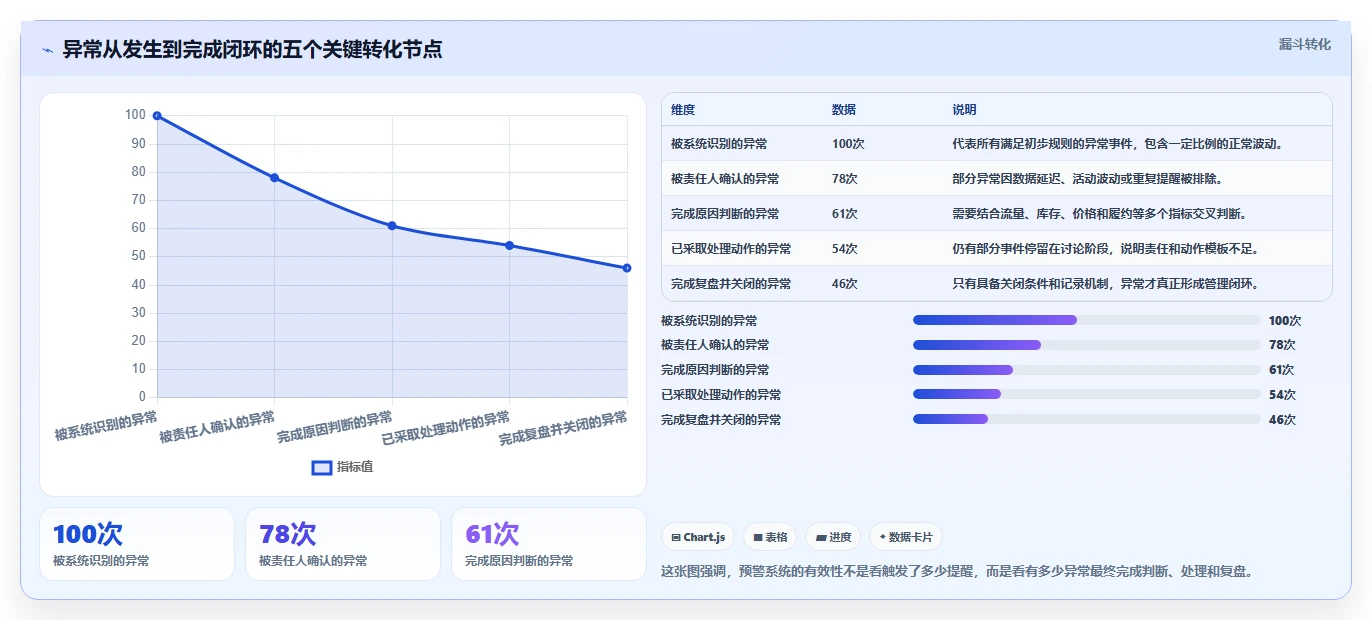Click the 表格 tag chip

(x=770, y=537)
